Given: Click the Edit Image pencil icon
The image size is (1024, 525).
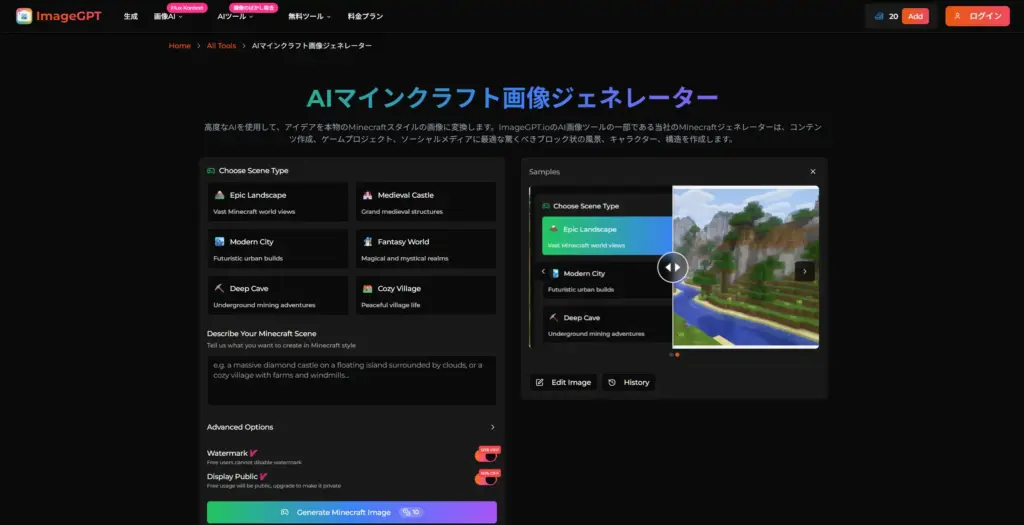Looking at the screenshot, I should [539, 383].
